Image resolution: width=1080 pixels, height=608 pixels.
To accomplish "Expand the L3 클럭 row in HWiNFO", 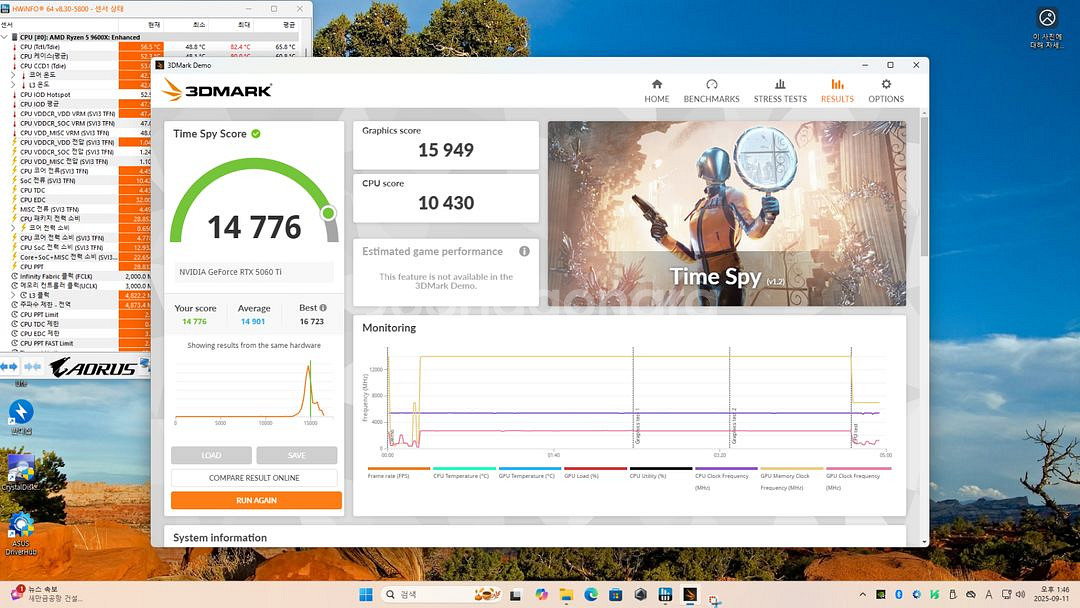I will [x=13, y=295].
